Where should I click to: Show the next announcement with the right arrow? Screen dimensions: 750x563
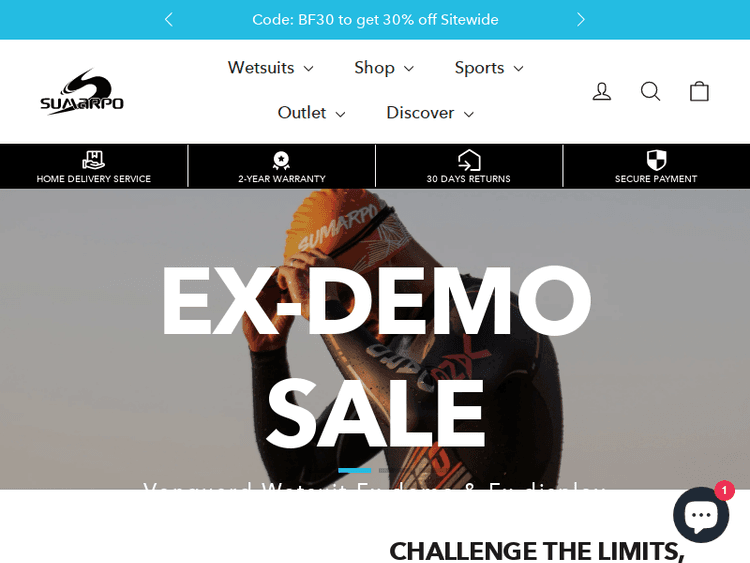(581, 20)
